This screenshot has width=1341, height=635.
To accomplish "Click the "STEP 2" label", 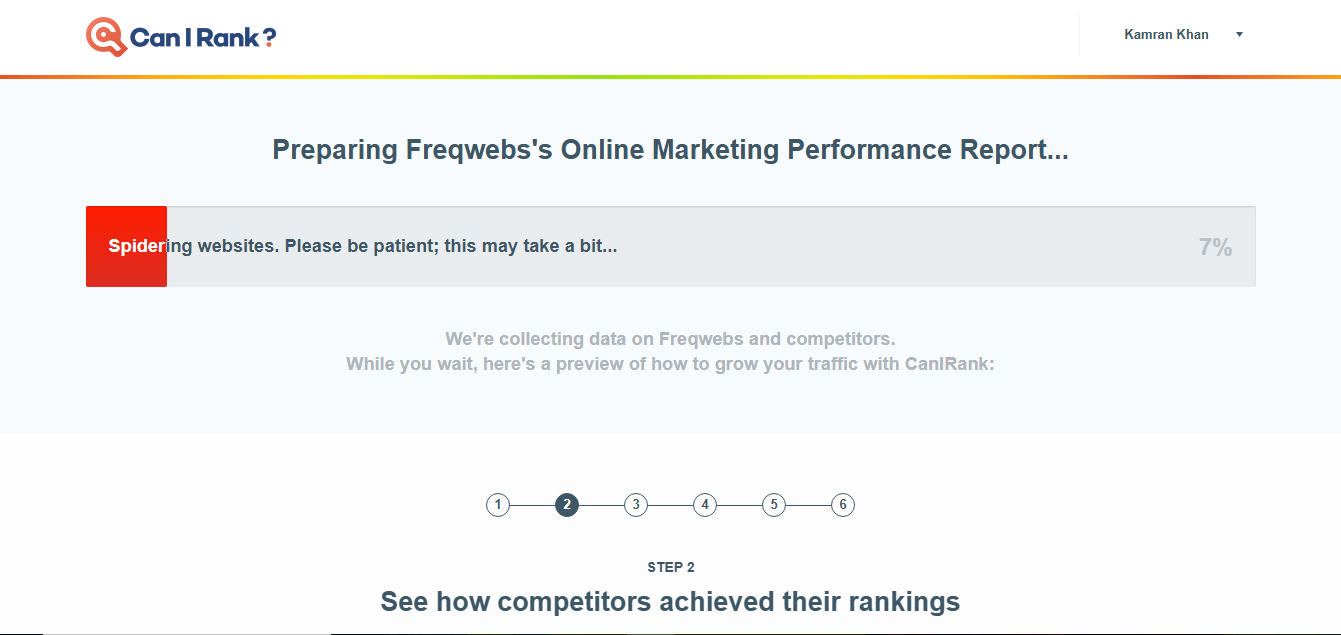I will coord(671,567).
